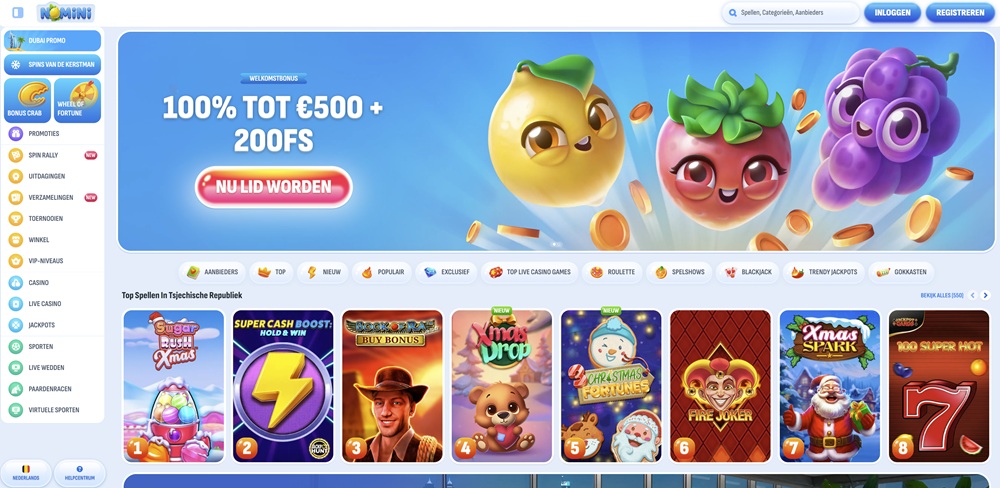Click the Inloggen button

point(892,13)
